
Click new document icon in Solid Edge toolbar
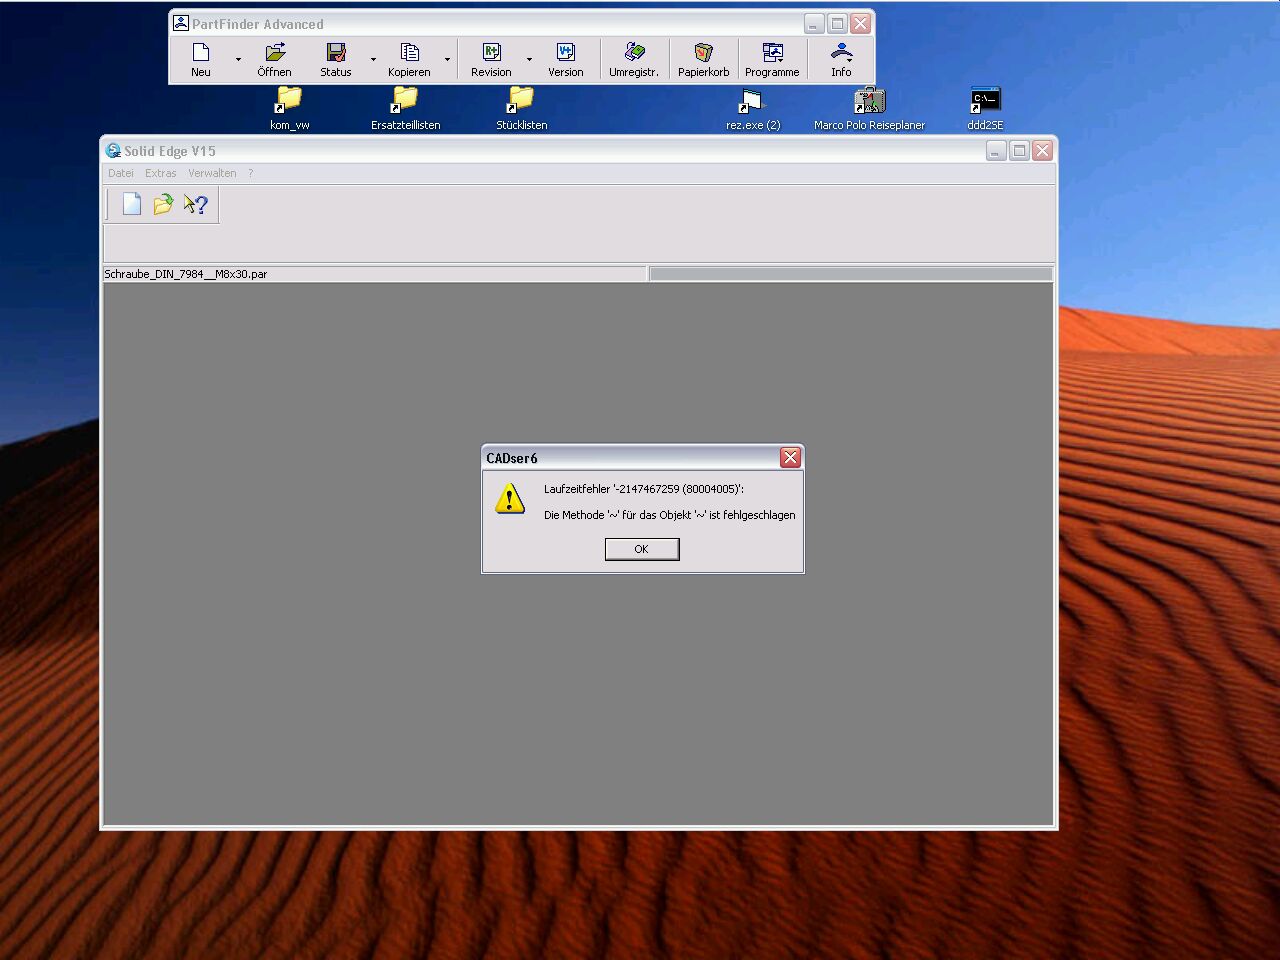[x=132, y=204]
